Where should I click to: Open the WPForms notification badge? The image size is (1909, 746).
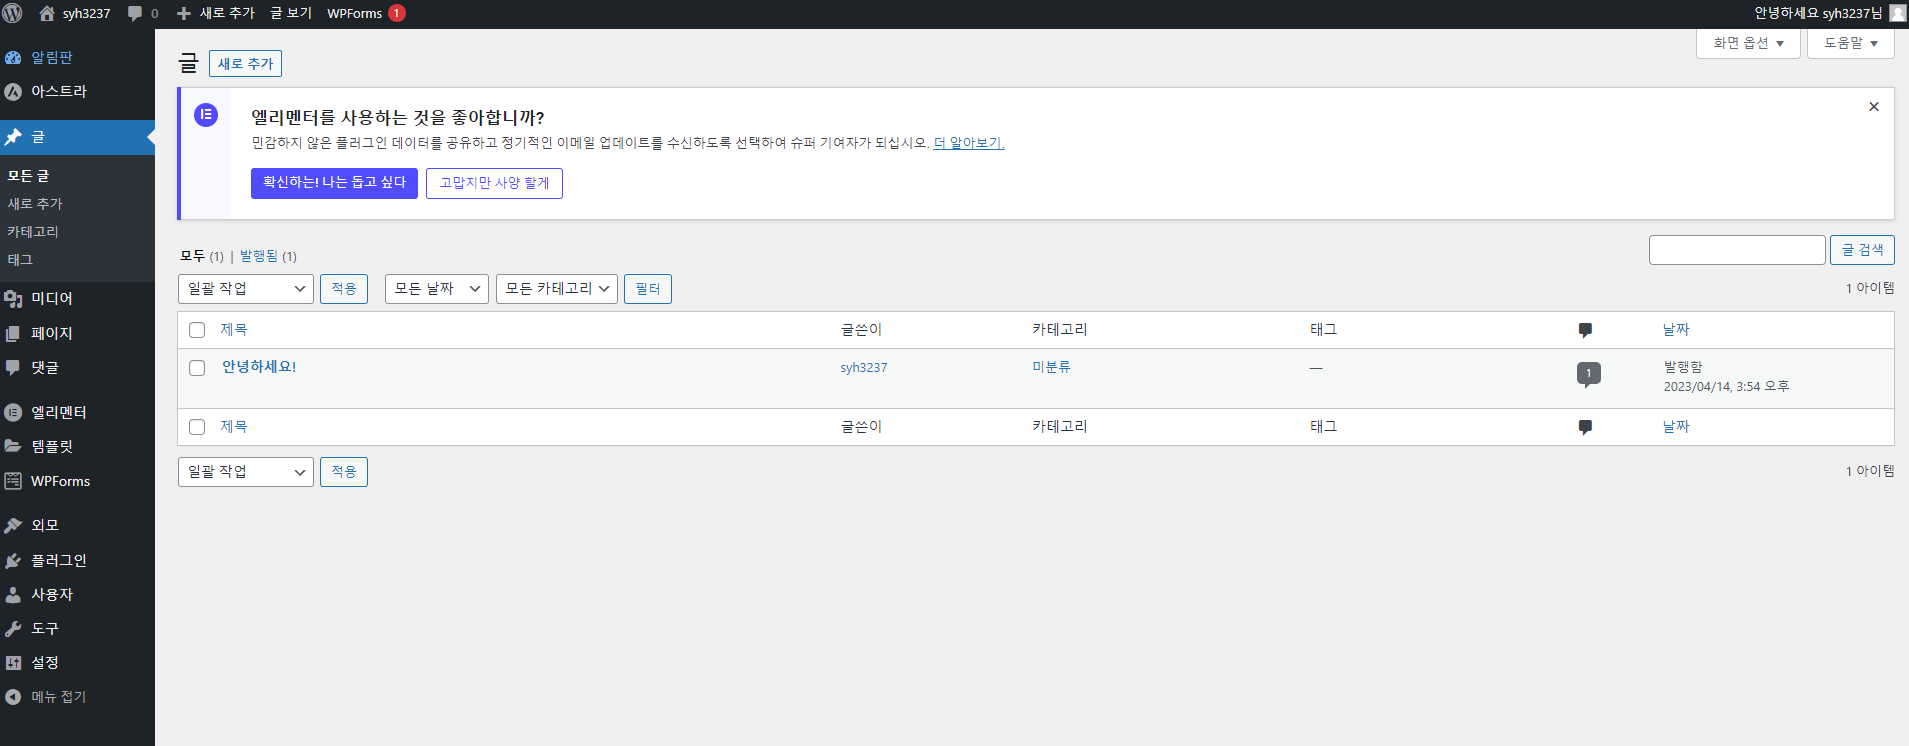397,13
